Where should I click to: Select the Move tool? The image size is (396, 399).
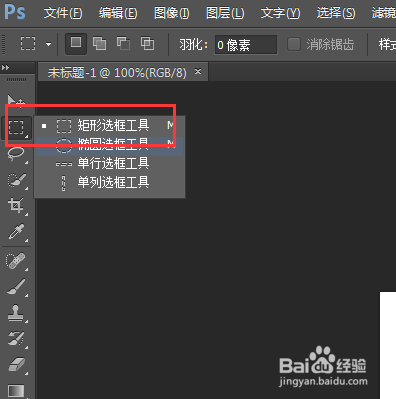(x=16, y=101)
